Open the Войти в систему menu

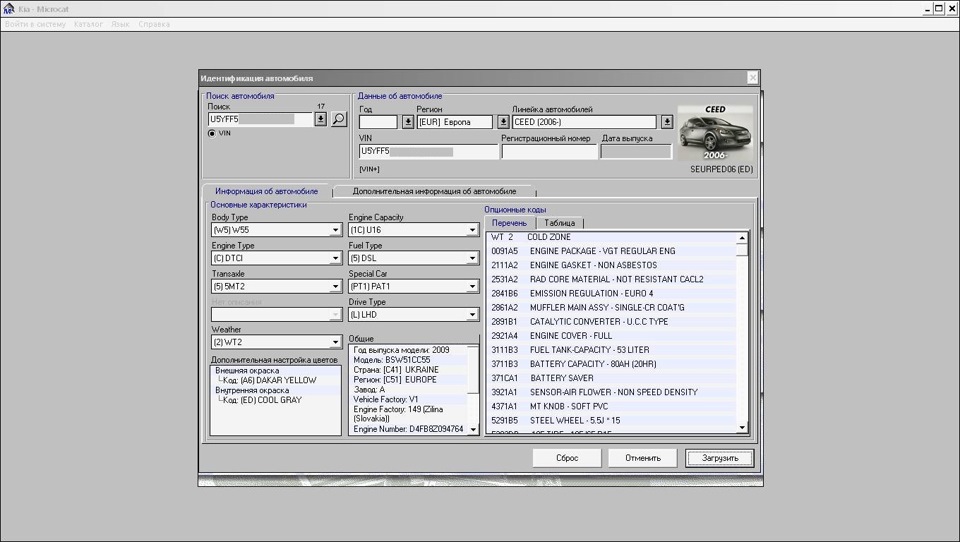click(35, 24)
